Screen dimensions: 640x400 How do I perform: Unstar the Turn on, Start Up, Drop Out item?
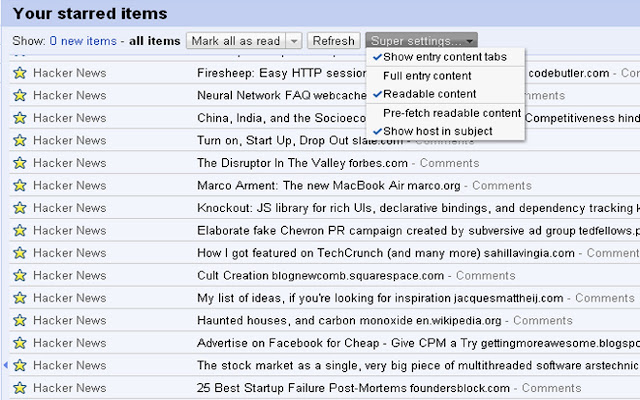tap(20, 140)
